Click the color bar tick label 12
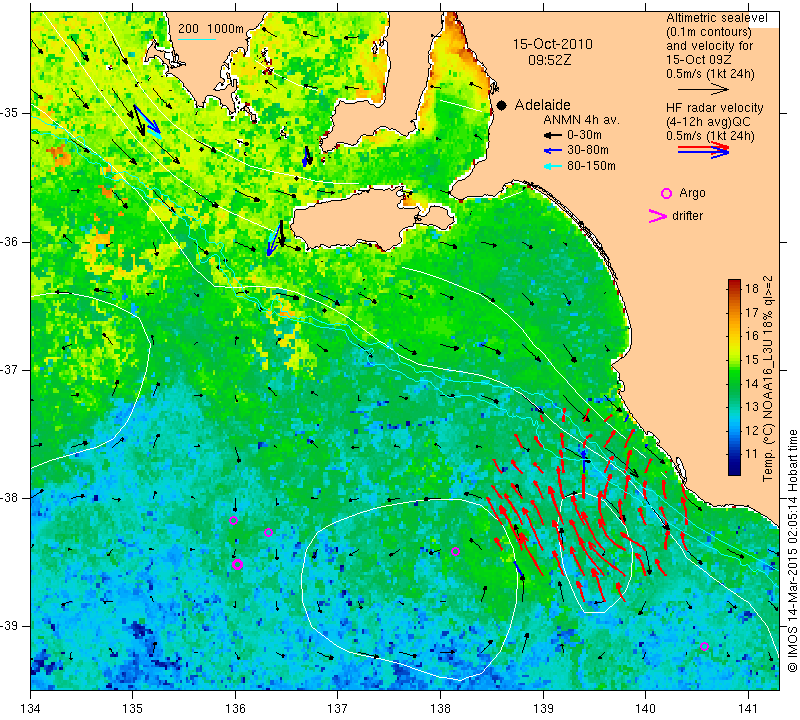Image resolution: width=800 pixels, height=720 pixels. click(x=752, y=430)
